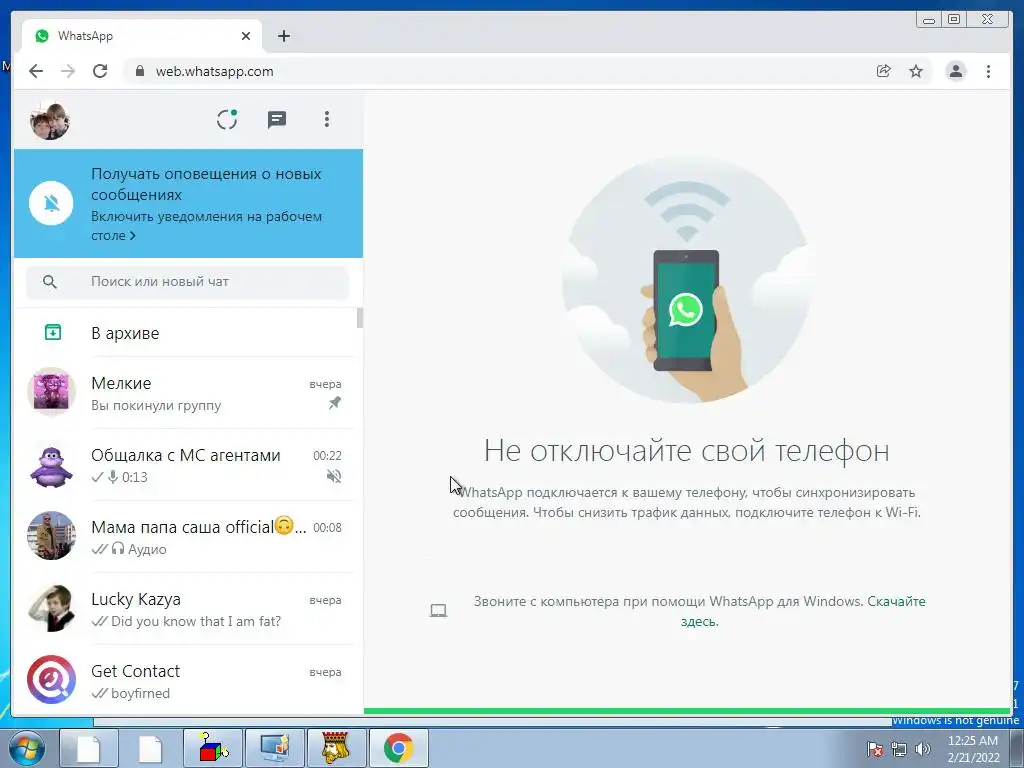1024x768 pixels.
Task: Select the WhatsApp browser tab
Action: (142, 36)
